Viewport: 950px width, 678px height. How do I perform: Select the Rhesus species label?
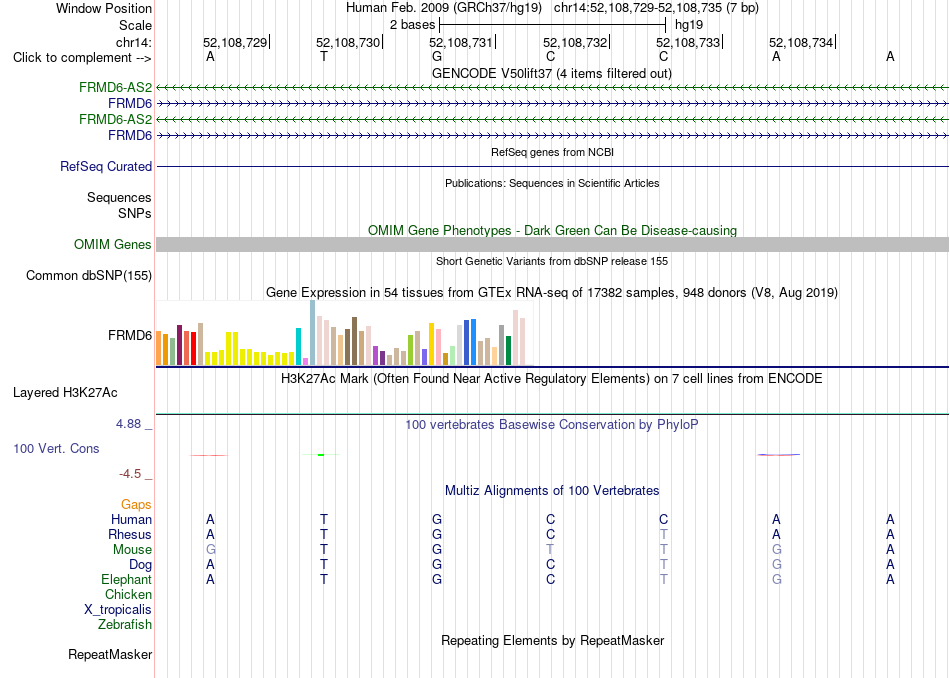click(x=130, y=534)
